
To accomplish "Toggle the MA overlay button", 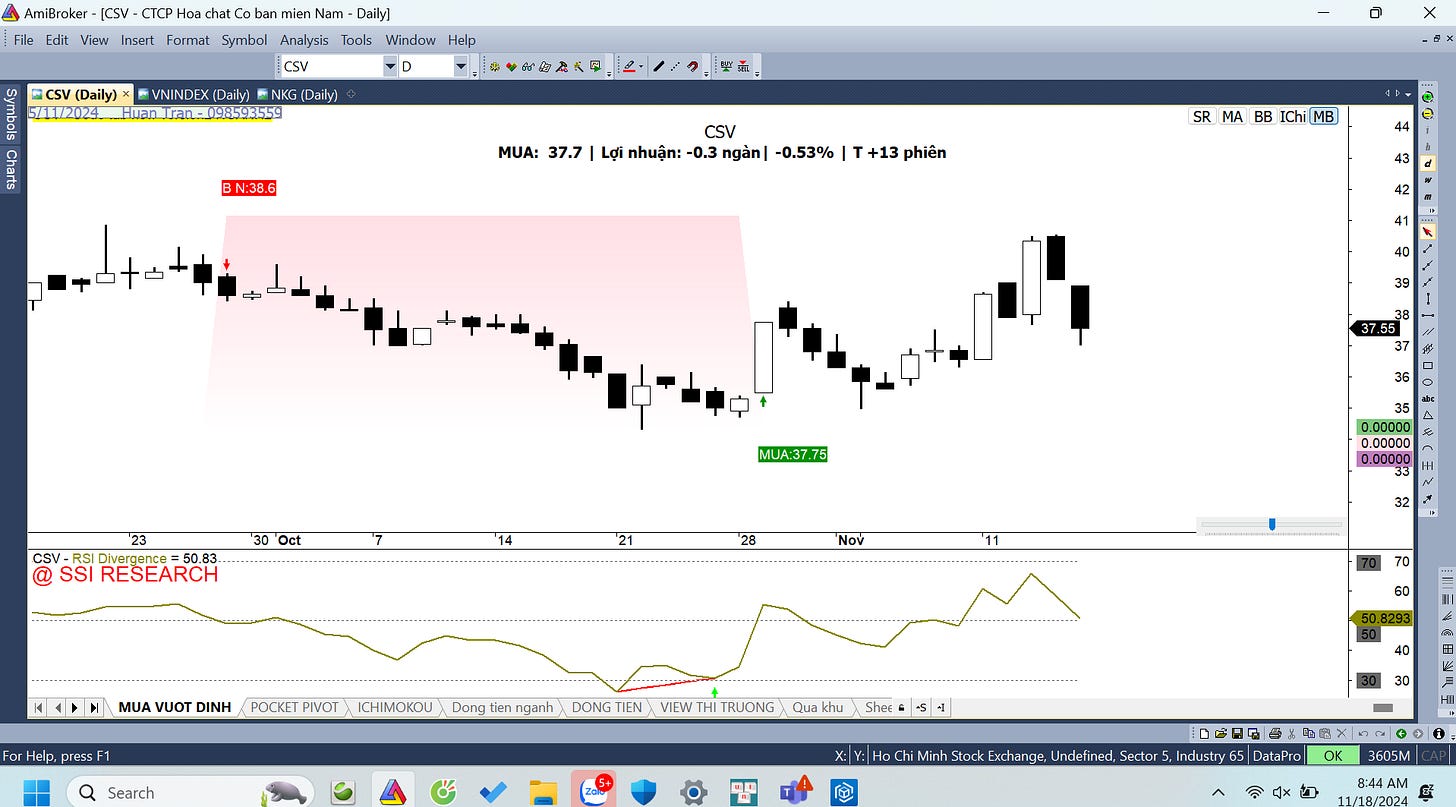I will tap(1232, 116).
